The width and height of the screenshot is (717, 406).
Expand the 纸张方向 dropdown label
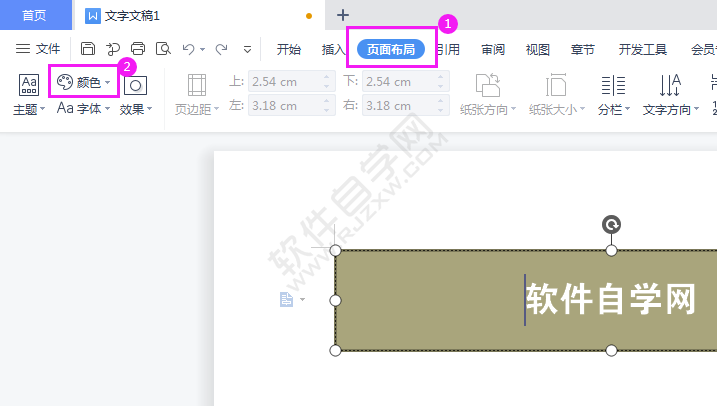pyautogui.click(x=488, y=110)
